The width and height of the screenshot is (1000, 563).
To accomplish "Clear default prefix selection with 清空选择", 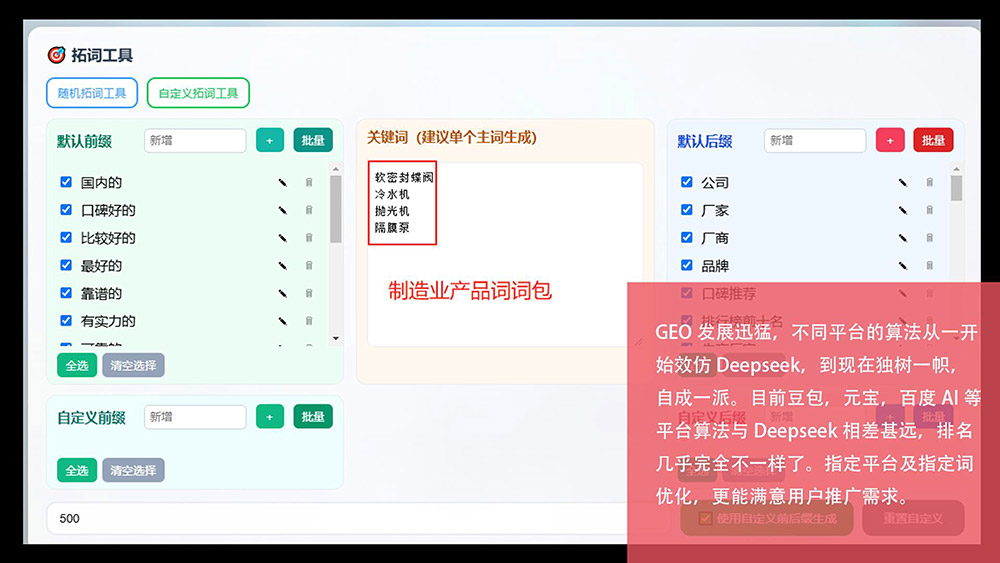I will tap(133, 365).
